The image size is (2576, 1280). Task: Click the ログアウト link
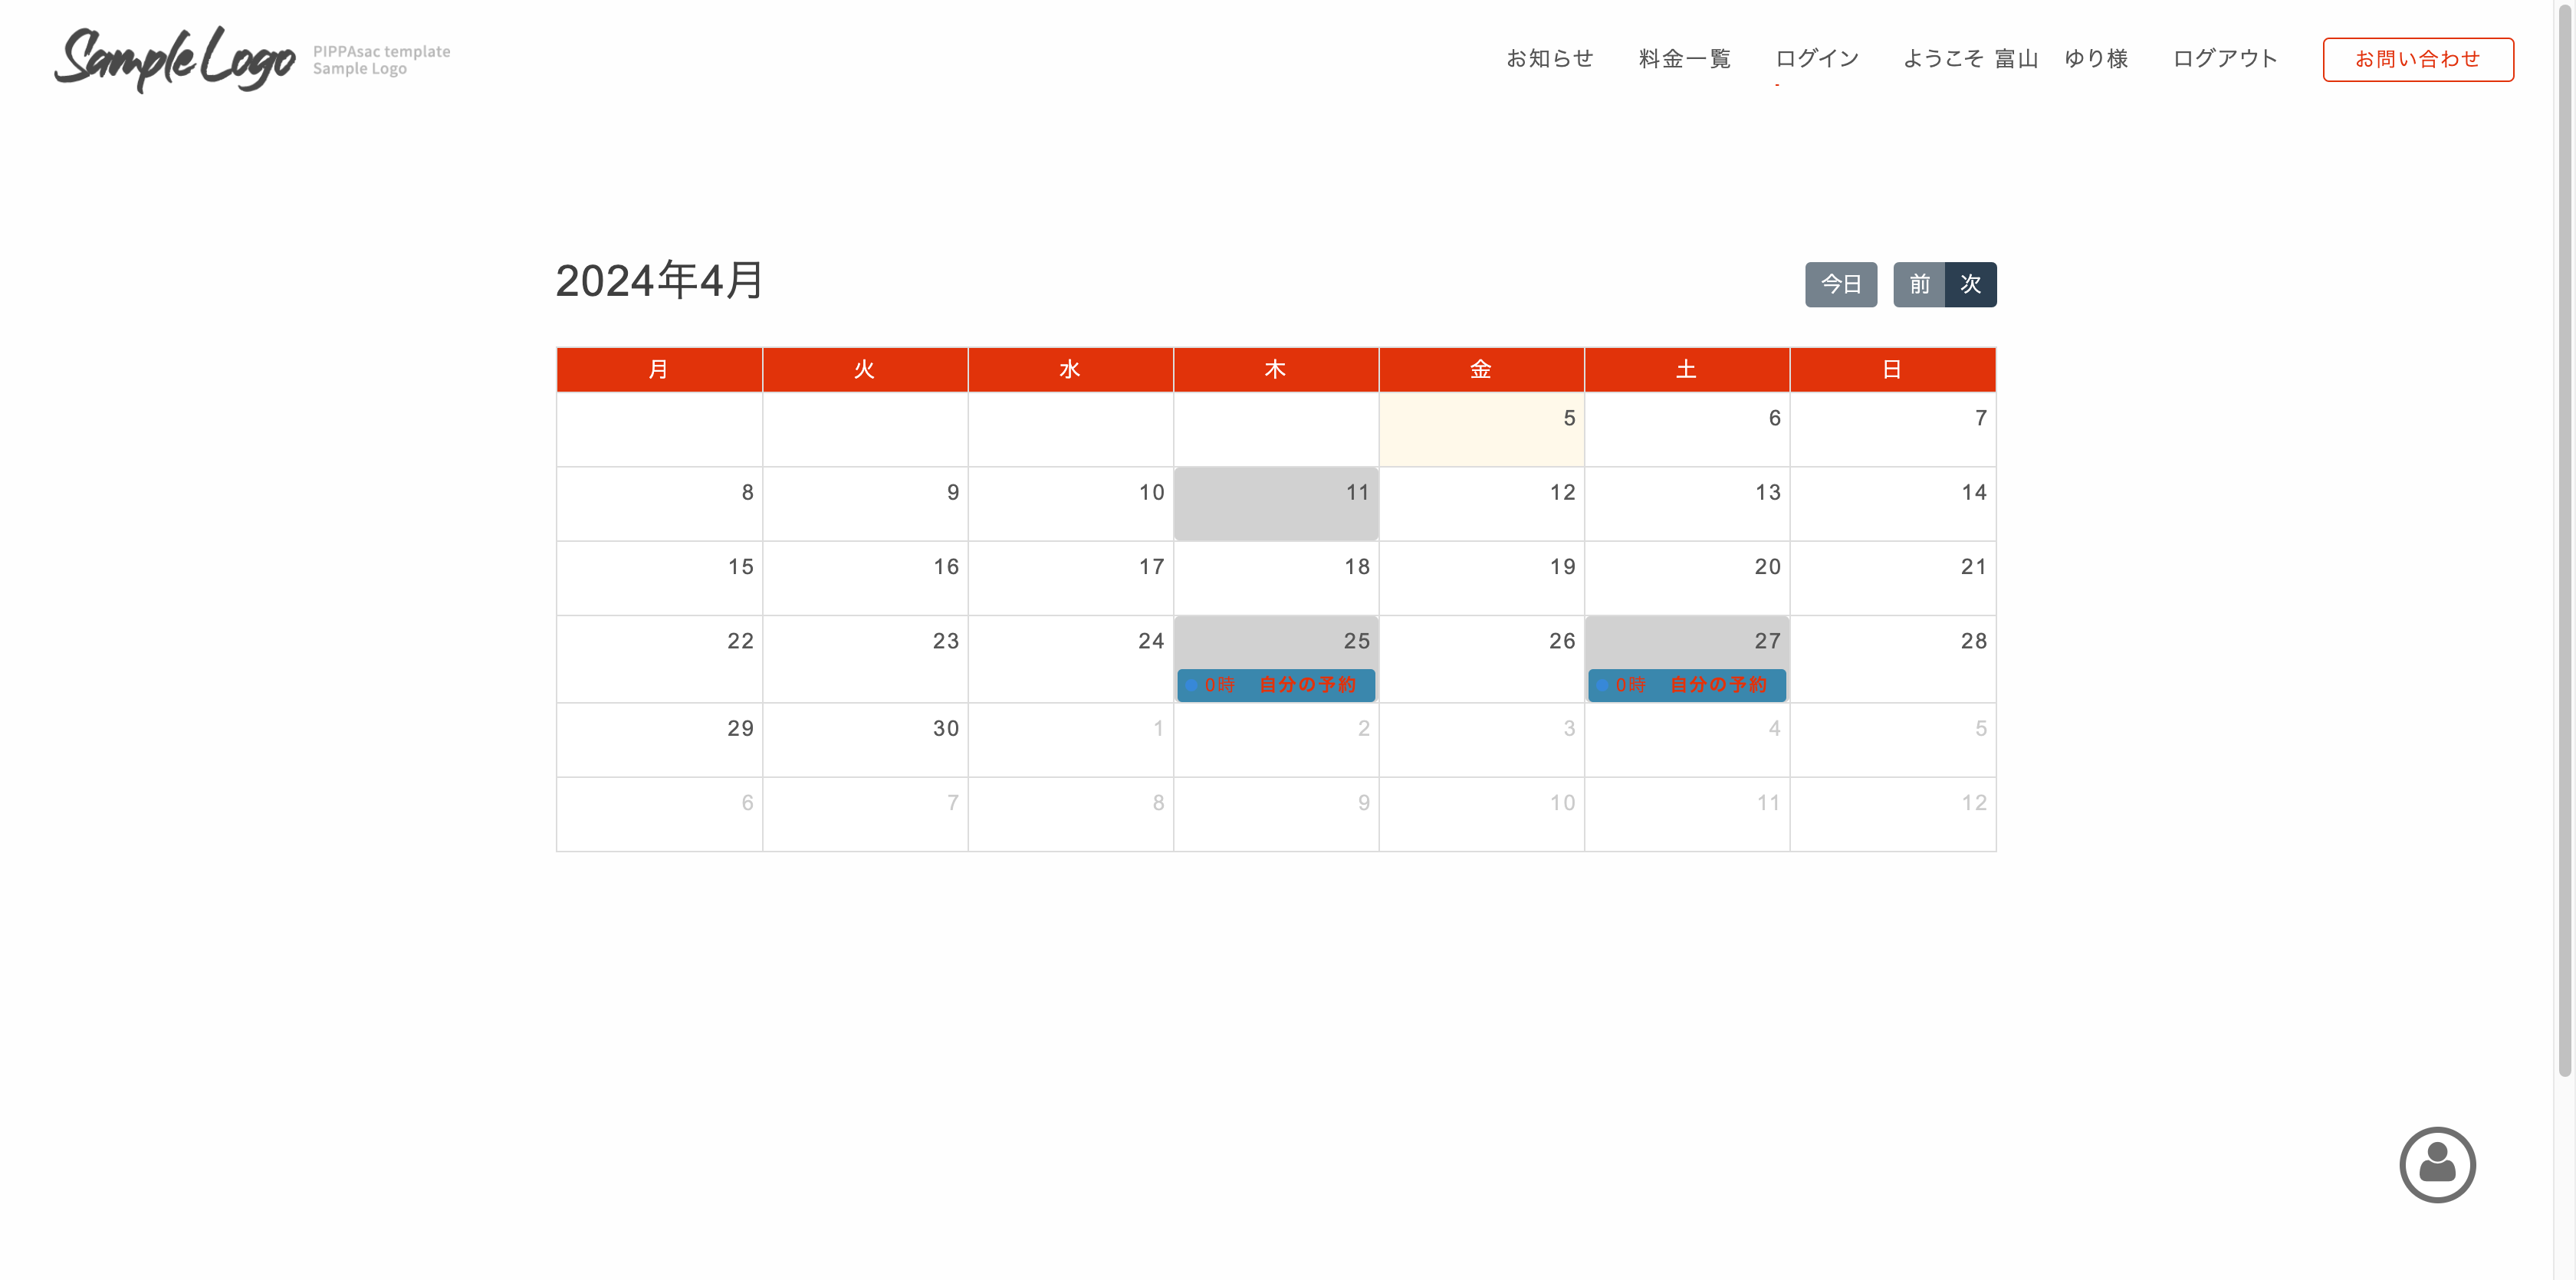[x=2224, y=59]
